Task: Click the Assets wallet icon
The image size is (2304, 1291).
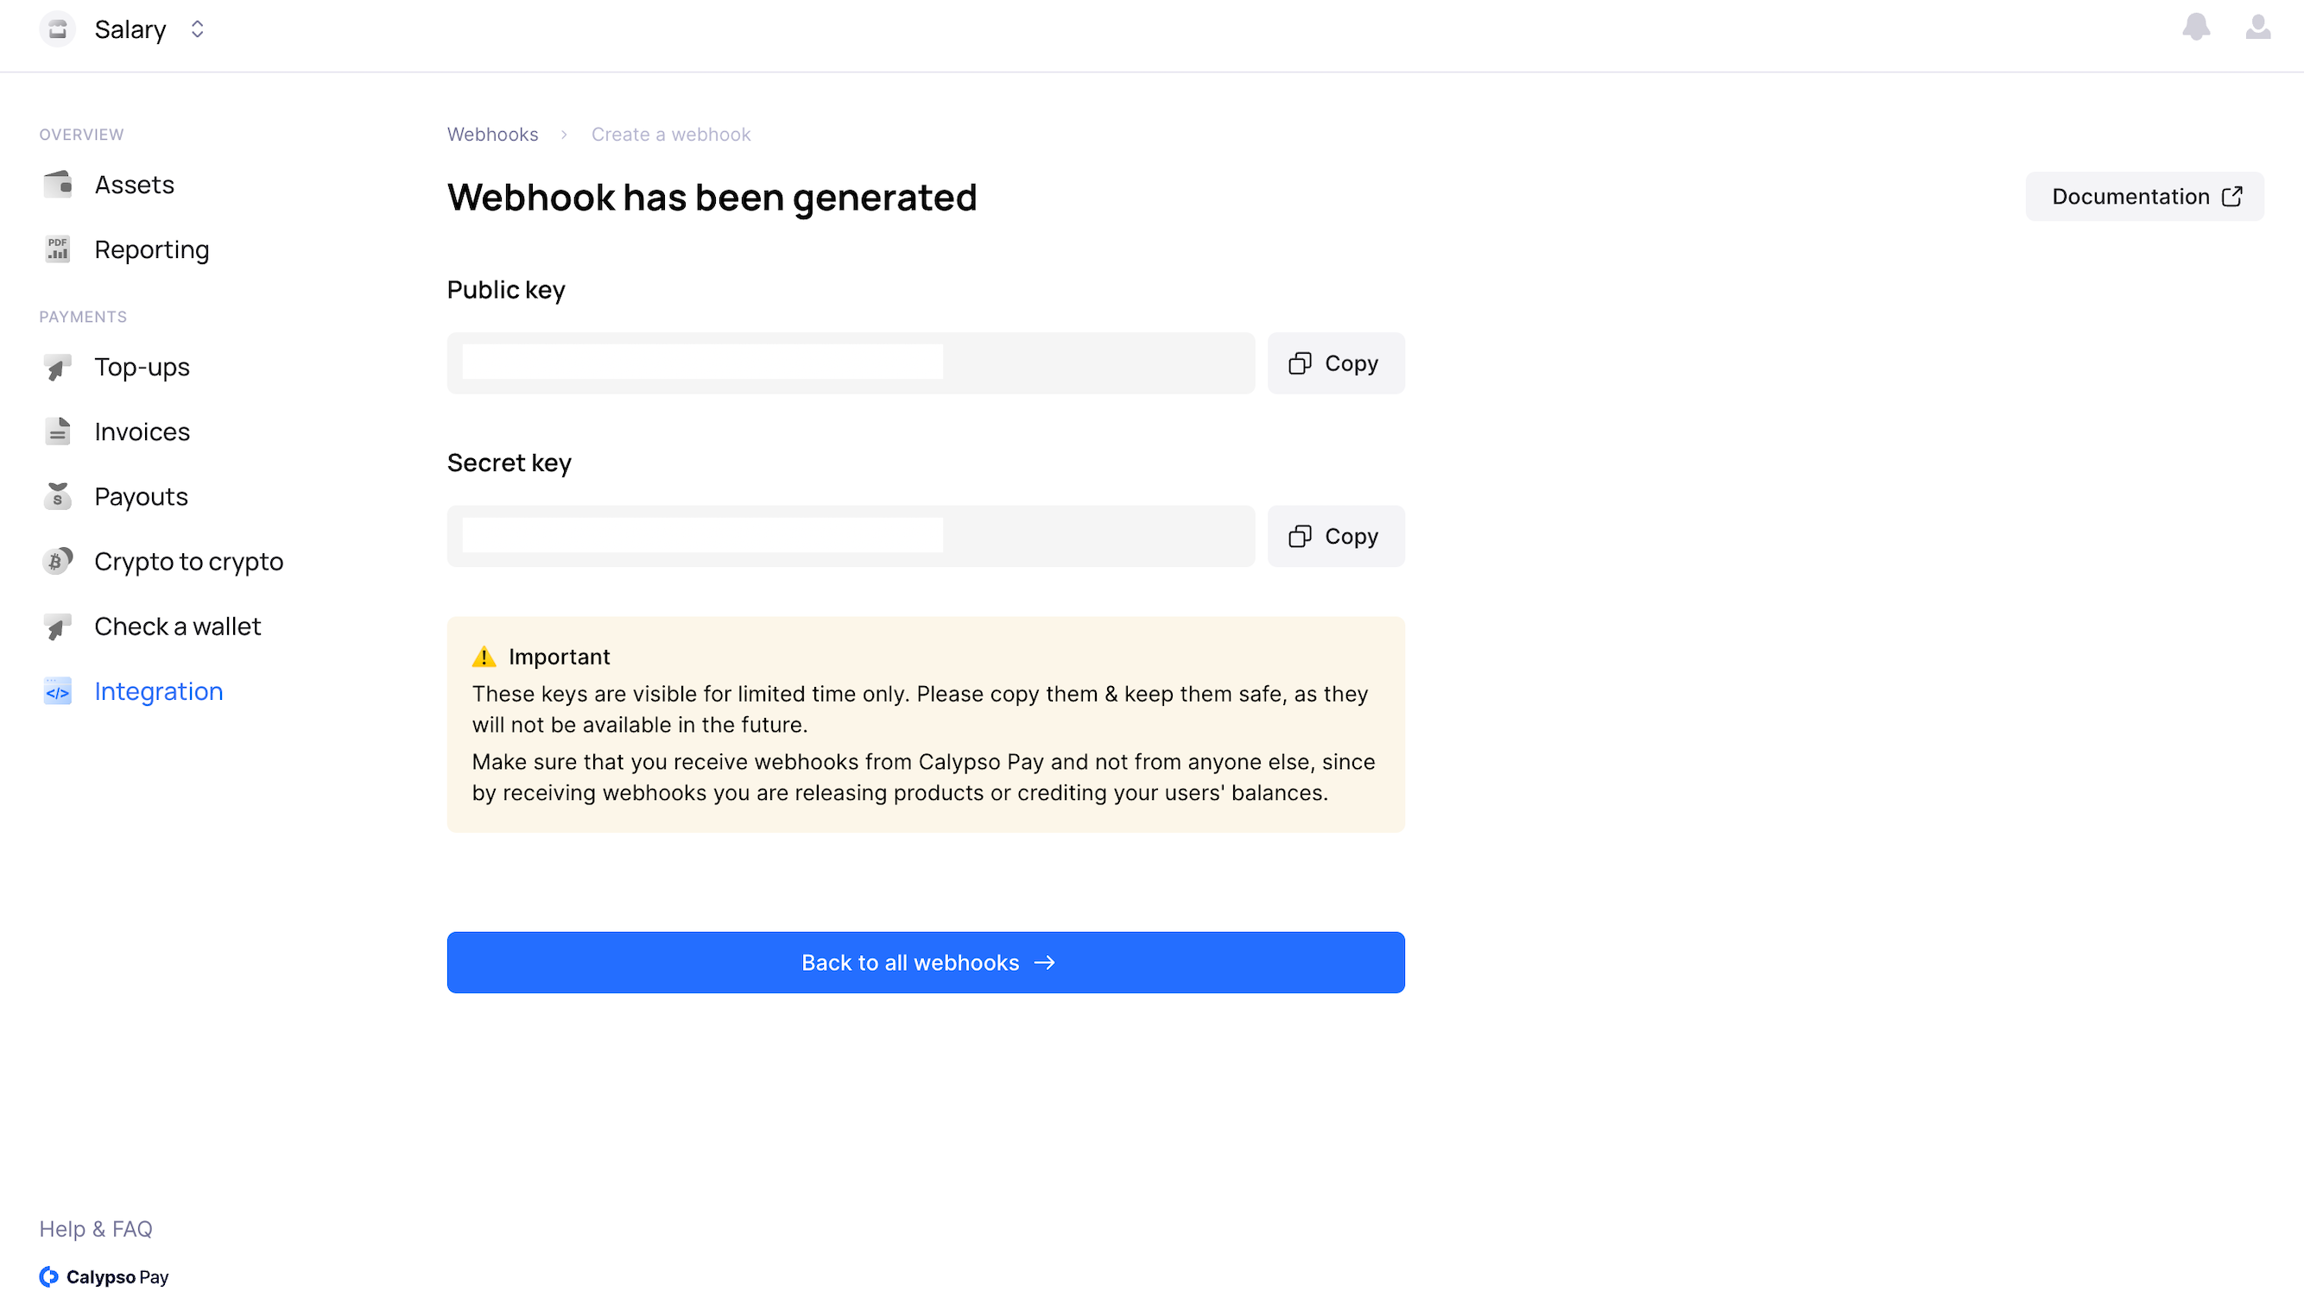Action: click(58, 184)
